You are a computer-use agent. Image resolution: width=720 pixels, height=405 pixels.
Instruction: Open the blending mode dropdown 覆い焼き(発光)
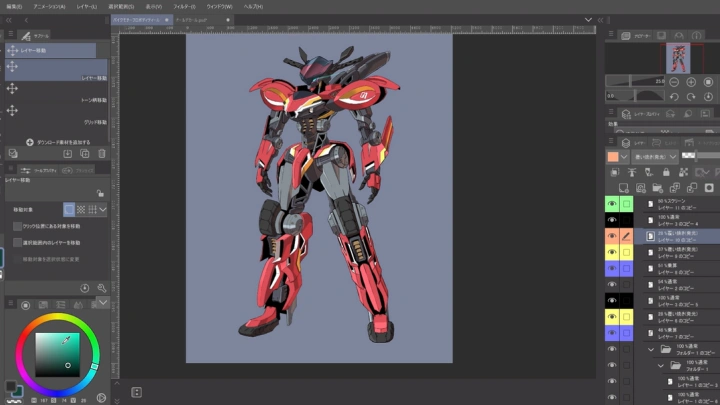pyautogui.click(x=655, y=157)
